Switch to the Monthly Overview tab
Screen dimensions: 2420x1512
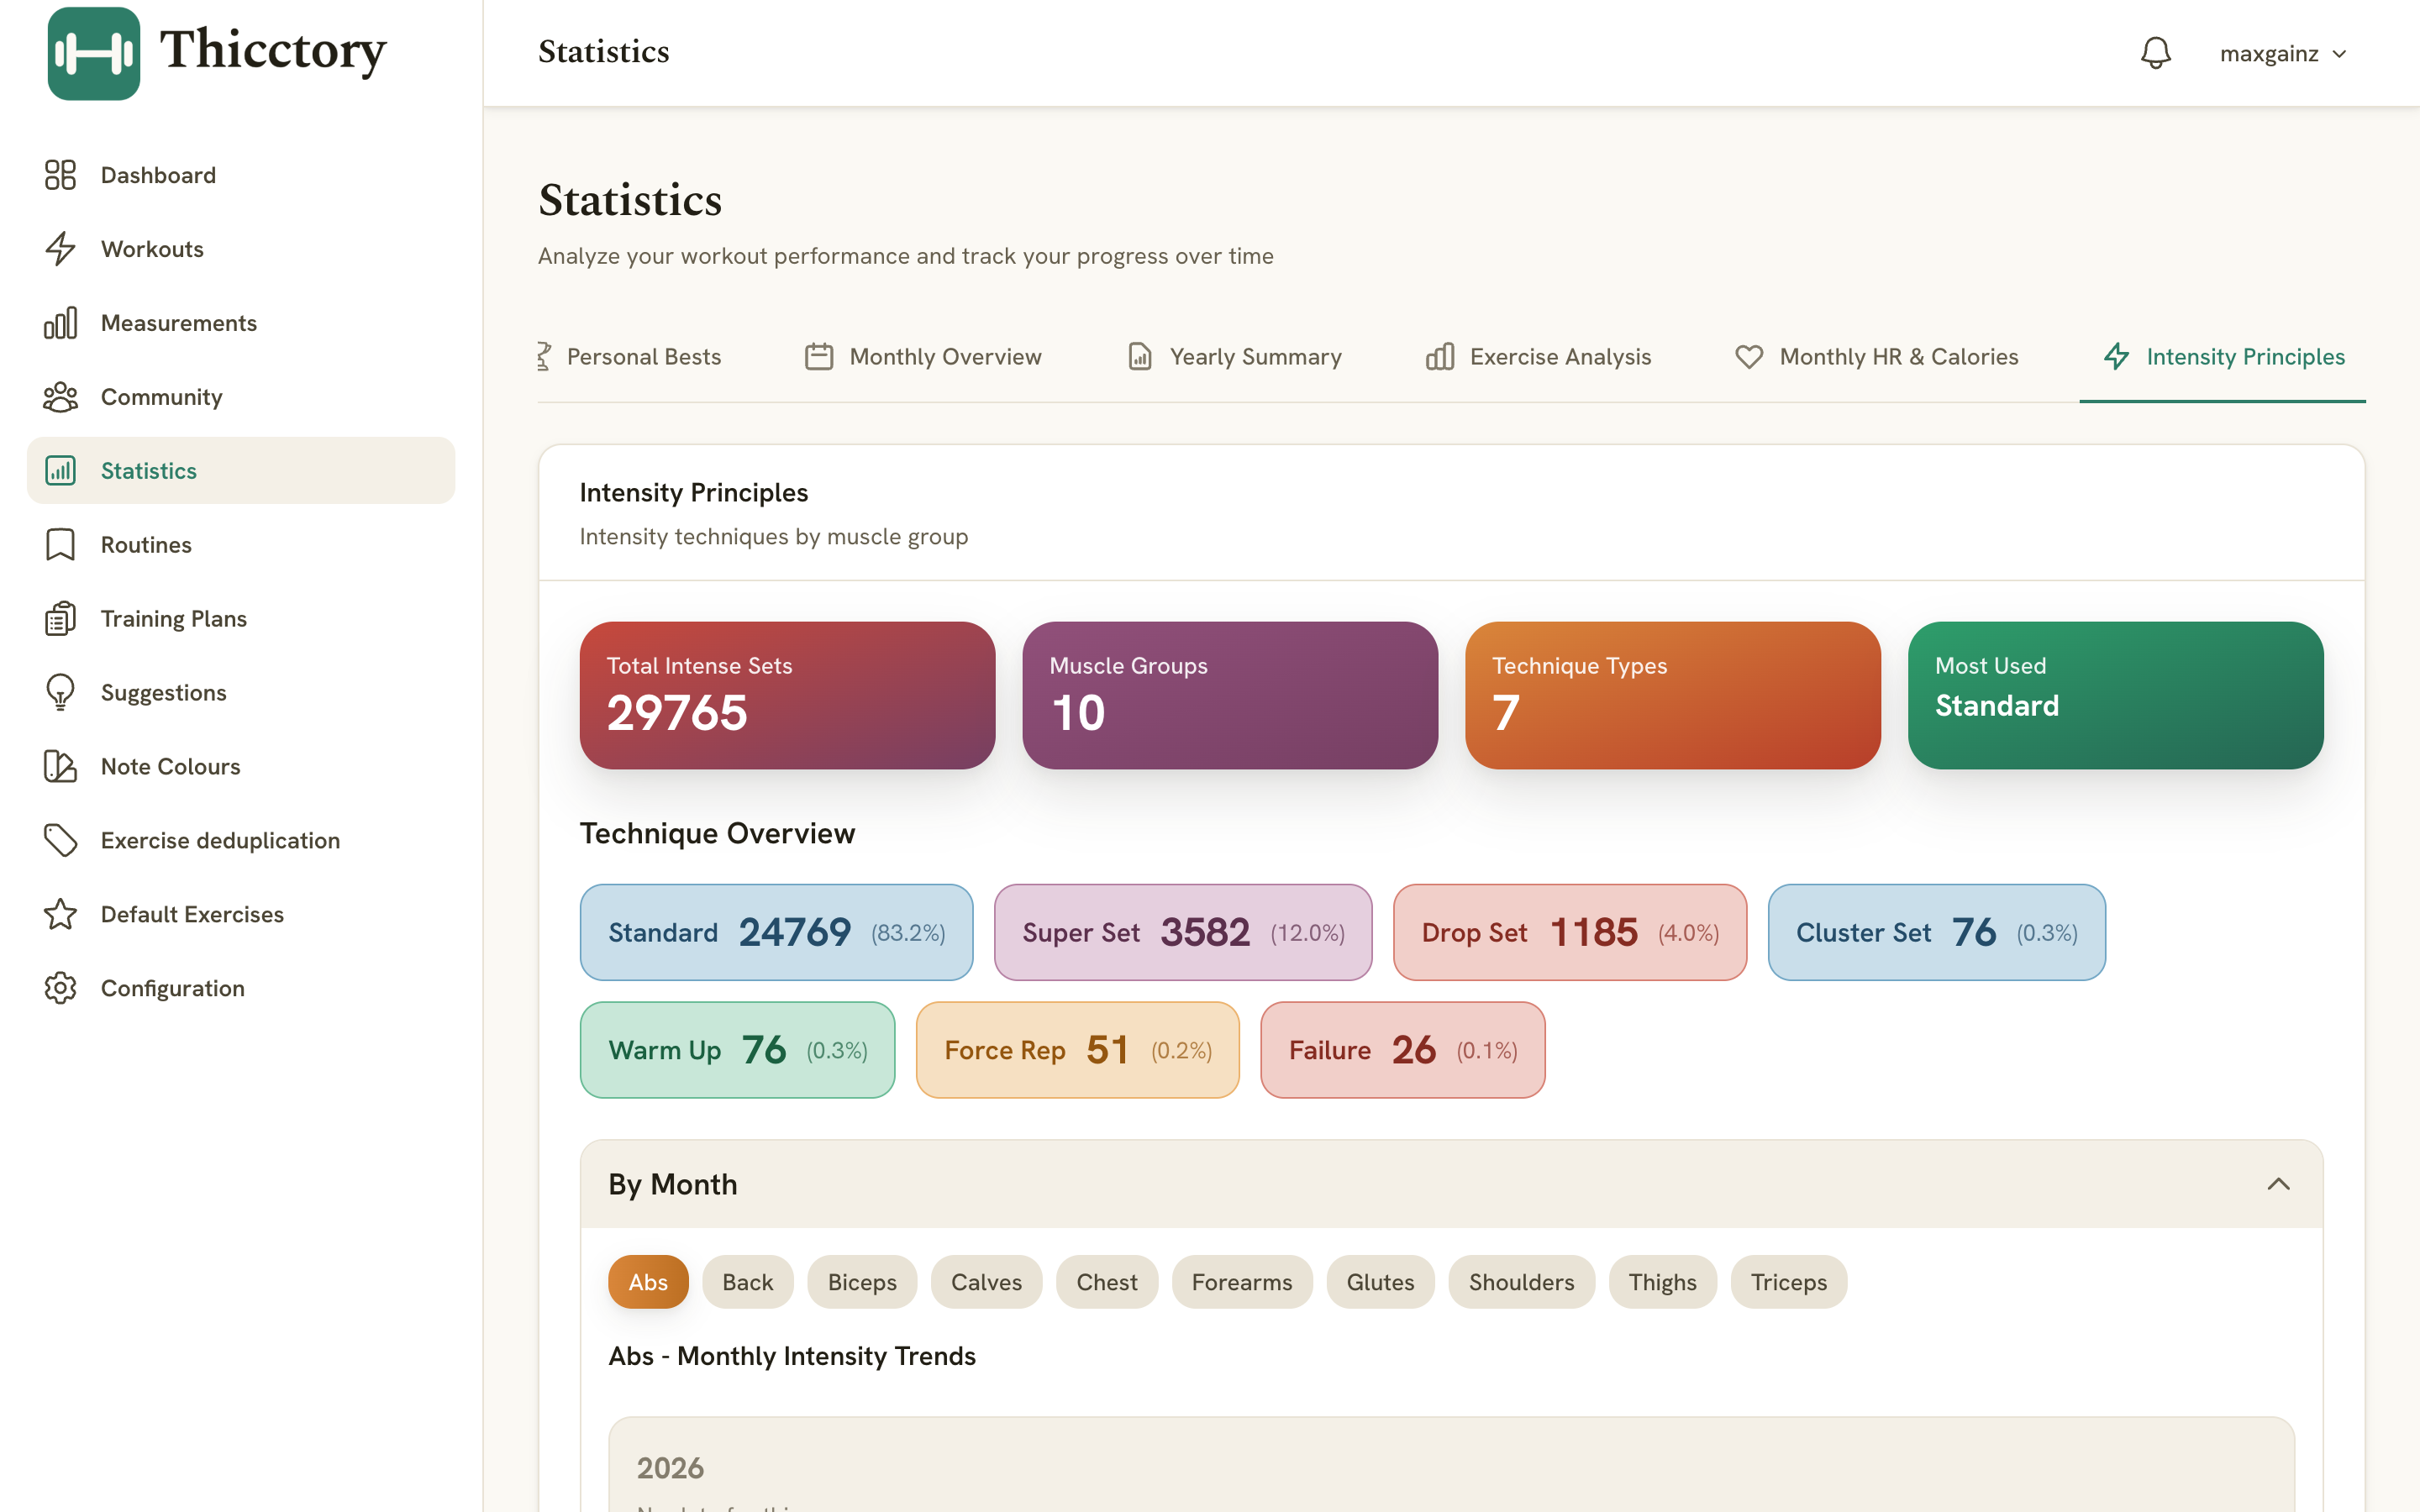point(923,357)
